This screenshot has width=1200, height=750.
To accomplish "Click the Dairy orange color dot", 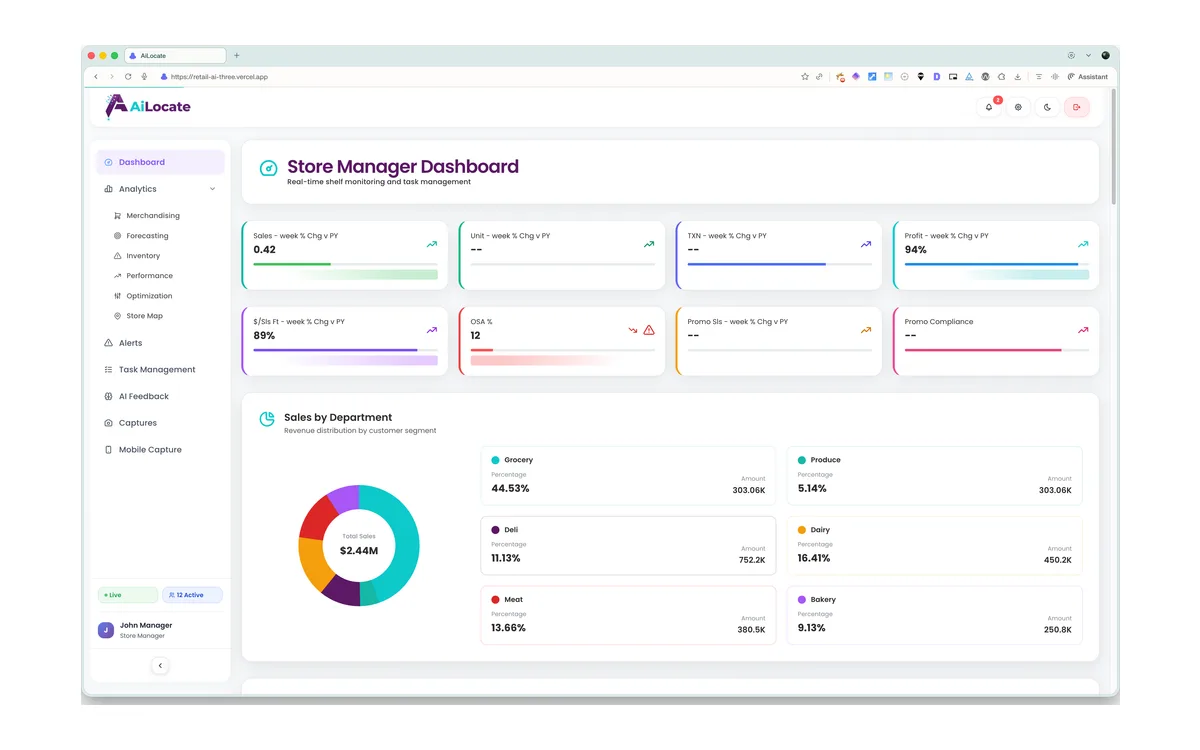I will coord(802,530).
